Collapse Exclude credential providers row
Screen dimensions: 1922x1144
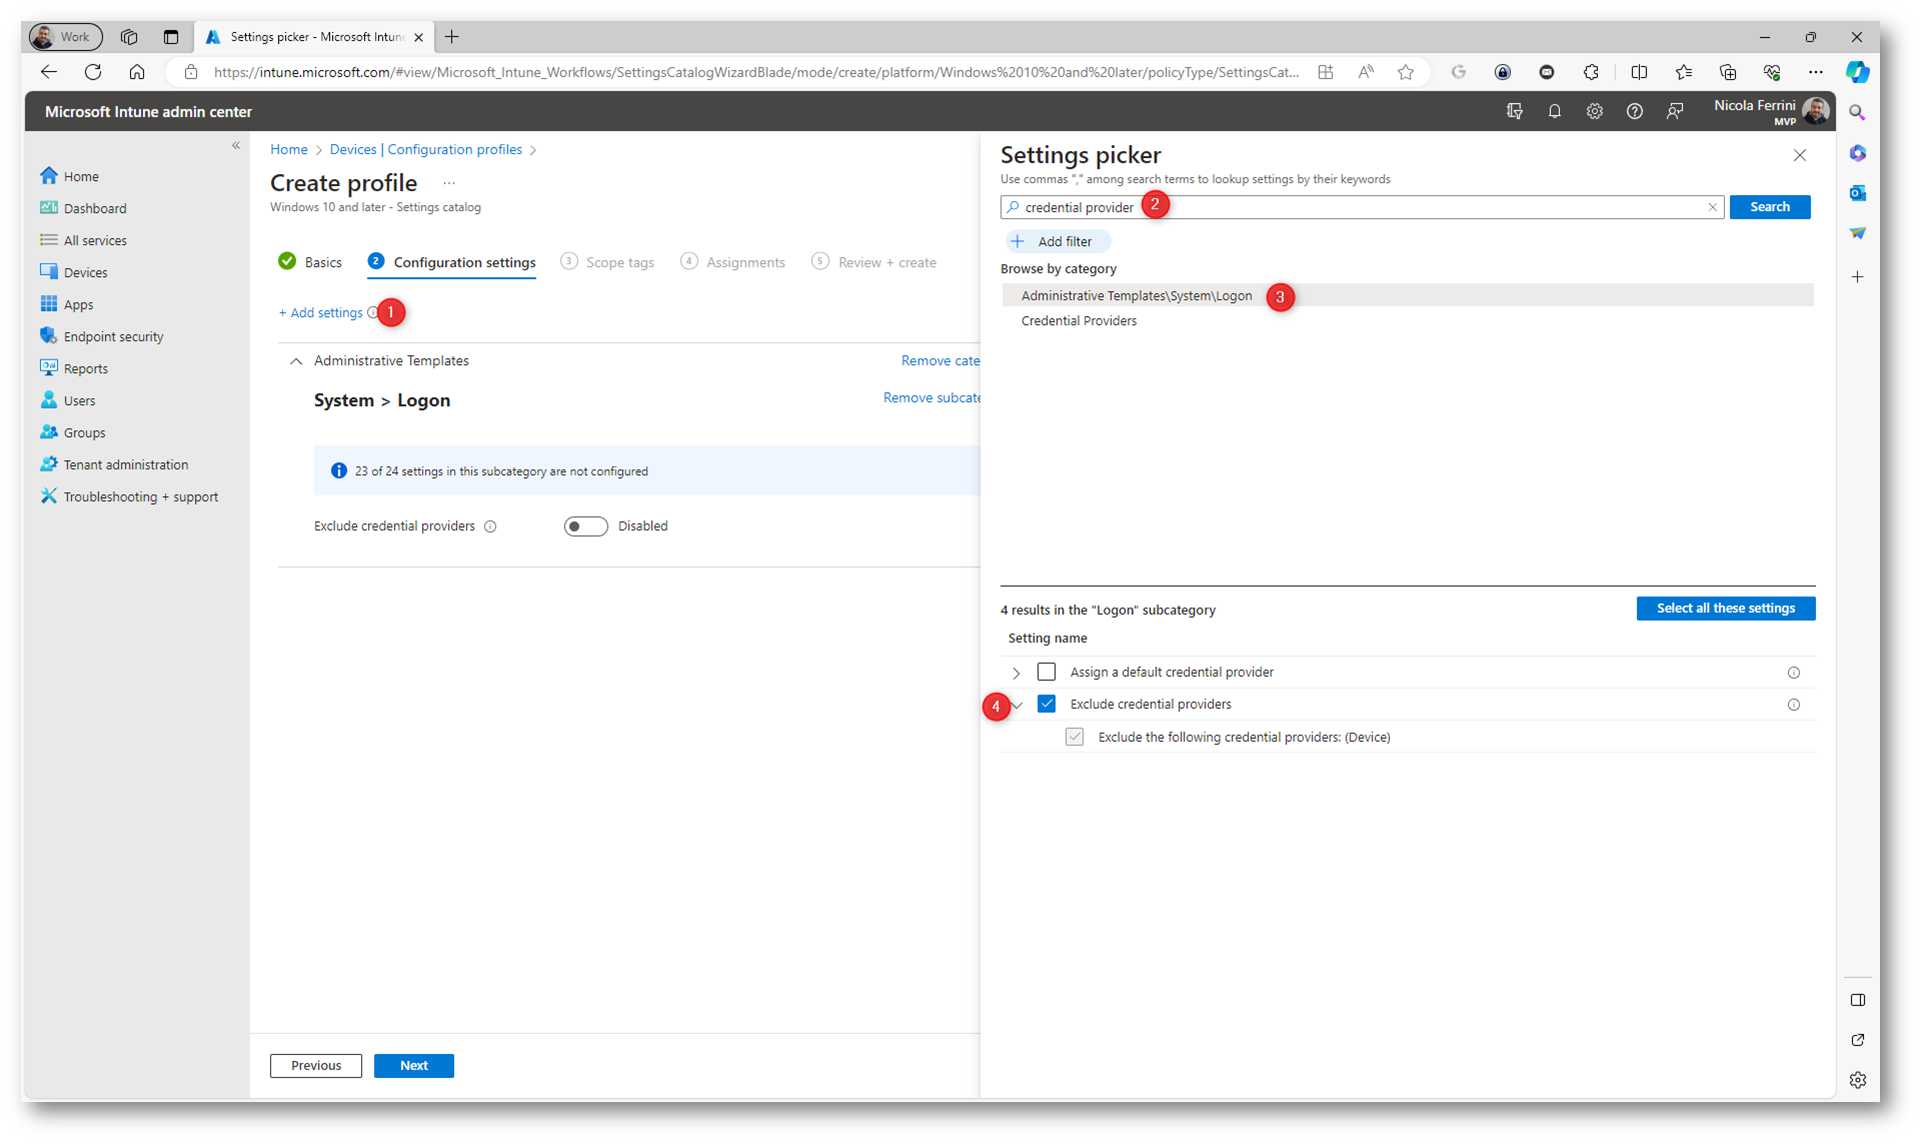point(1017,705)
